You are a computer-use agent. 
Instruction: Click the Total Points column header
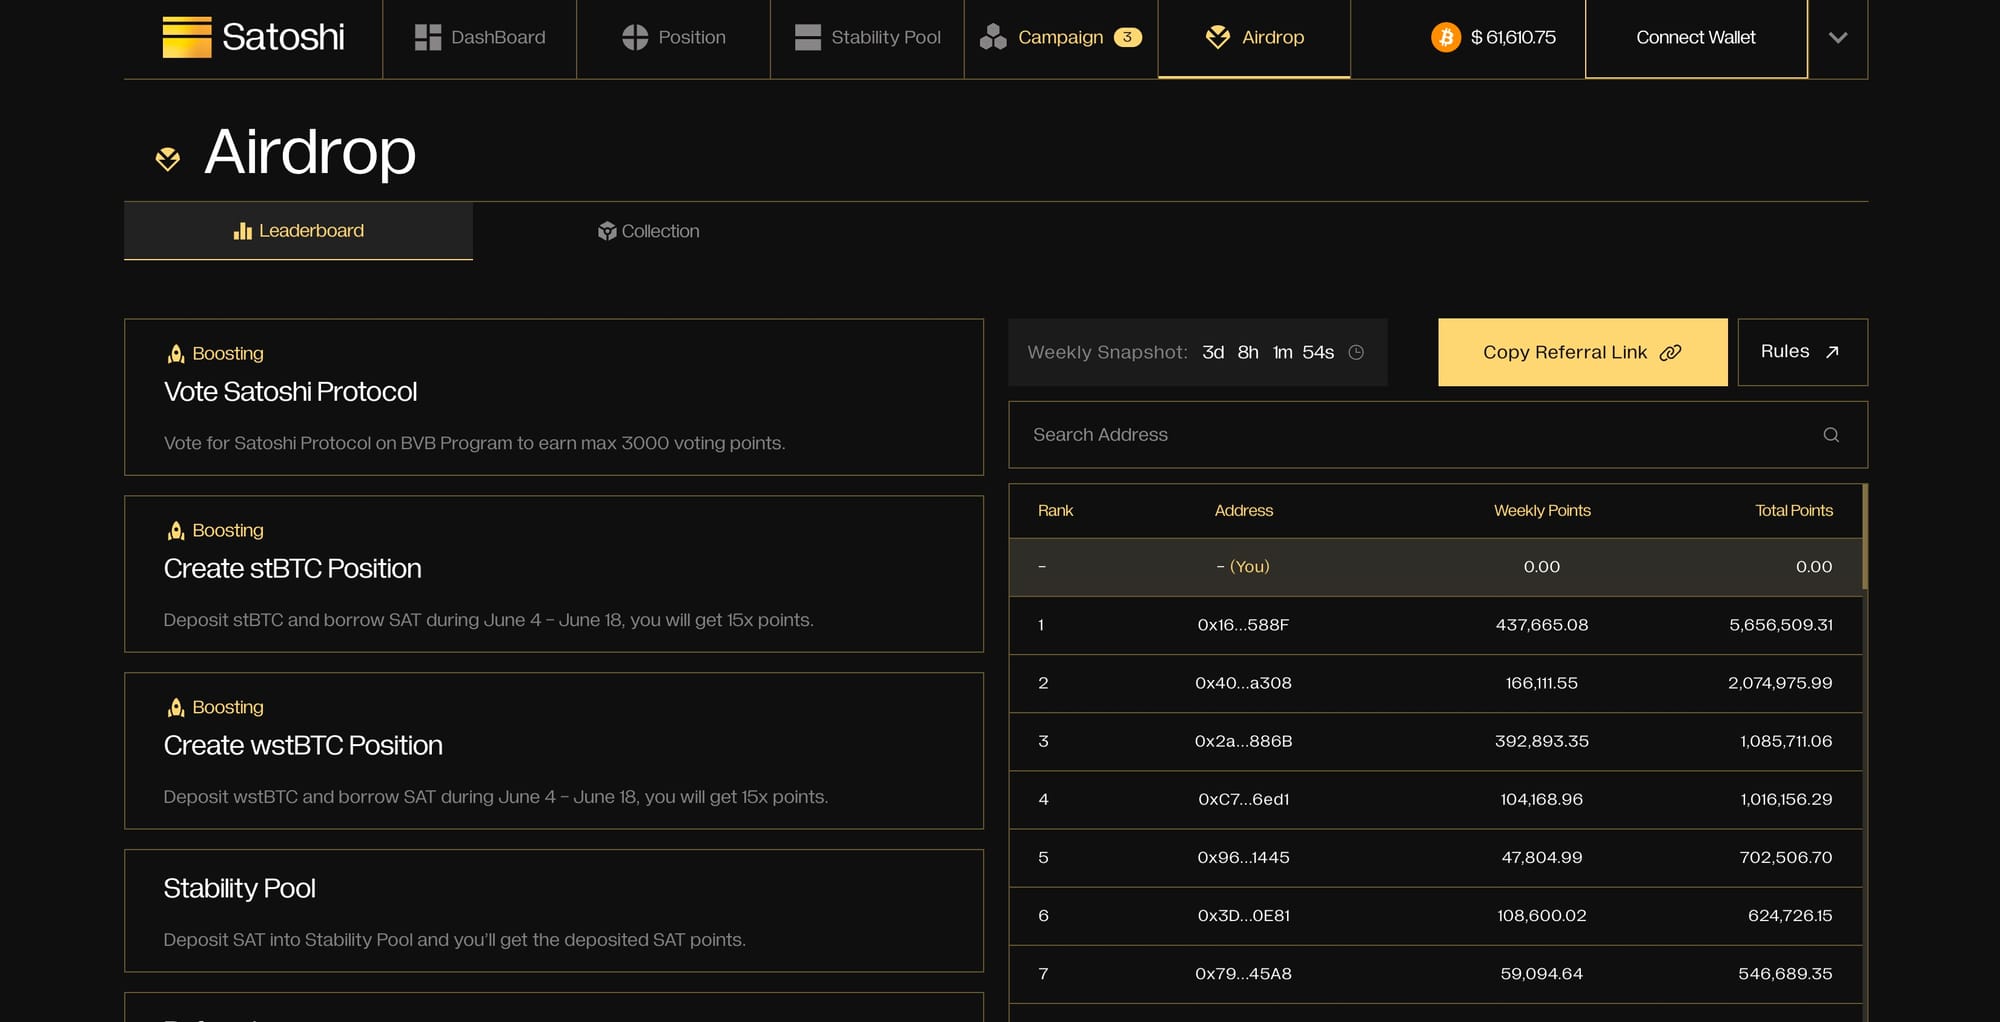1794,511
